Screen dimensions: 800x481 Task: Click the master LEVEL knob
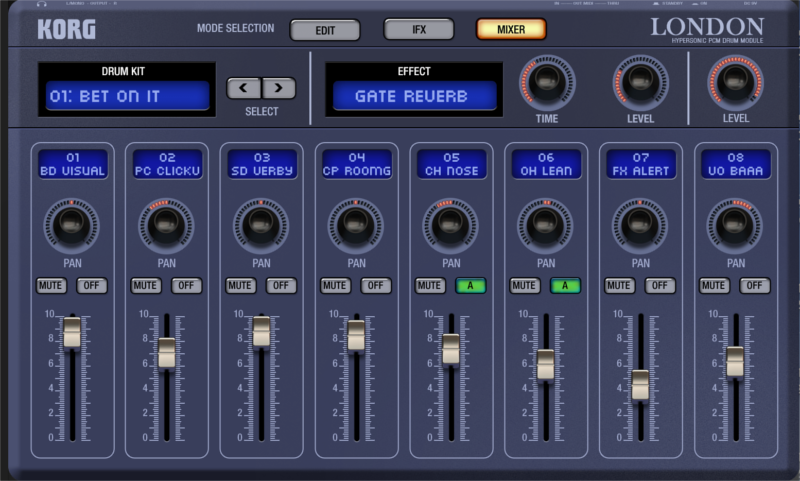click(735, 82)
